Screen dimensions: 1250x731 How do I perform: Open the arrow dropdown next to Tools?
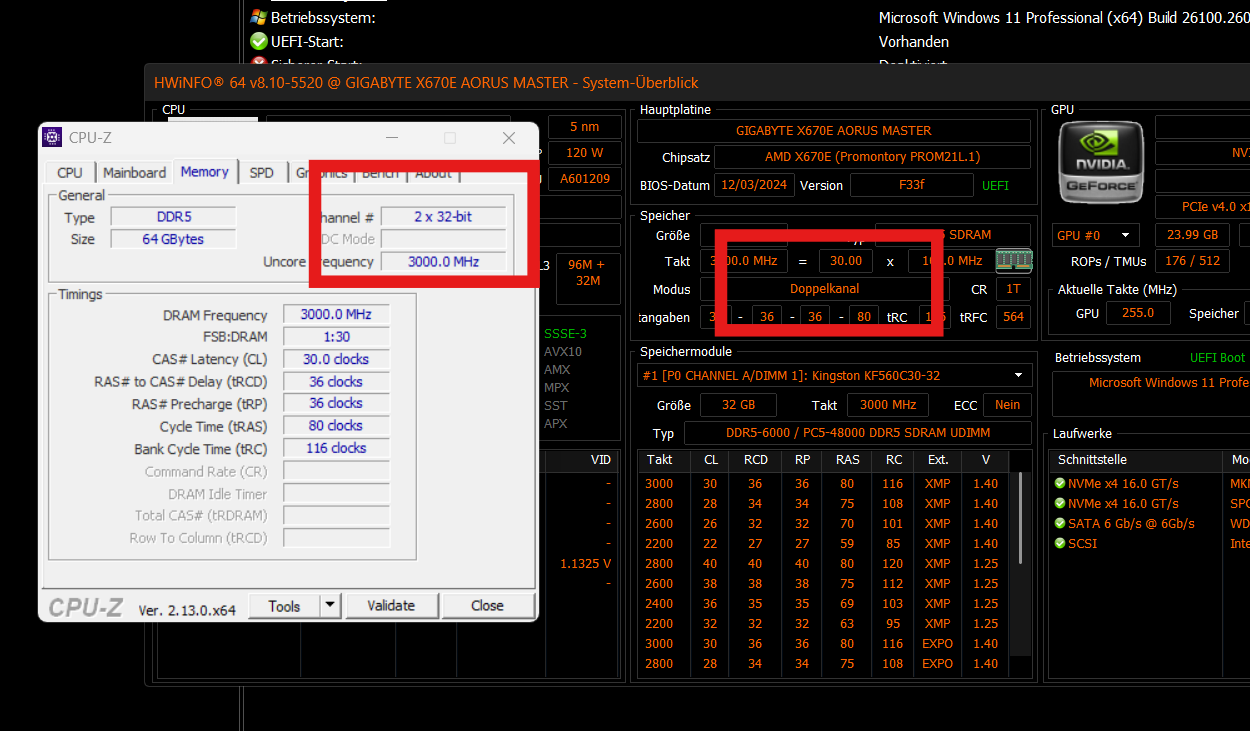pos(330,606)
